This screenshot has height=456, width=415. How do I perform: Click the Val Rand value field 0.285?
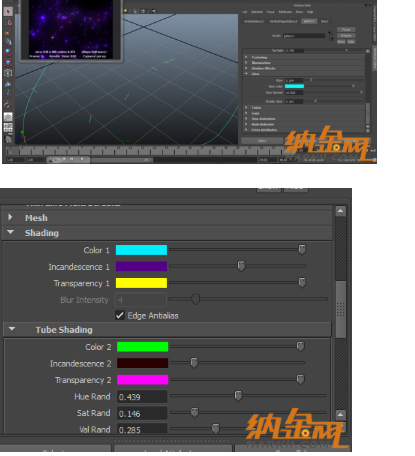point(142,429)
